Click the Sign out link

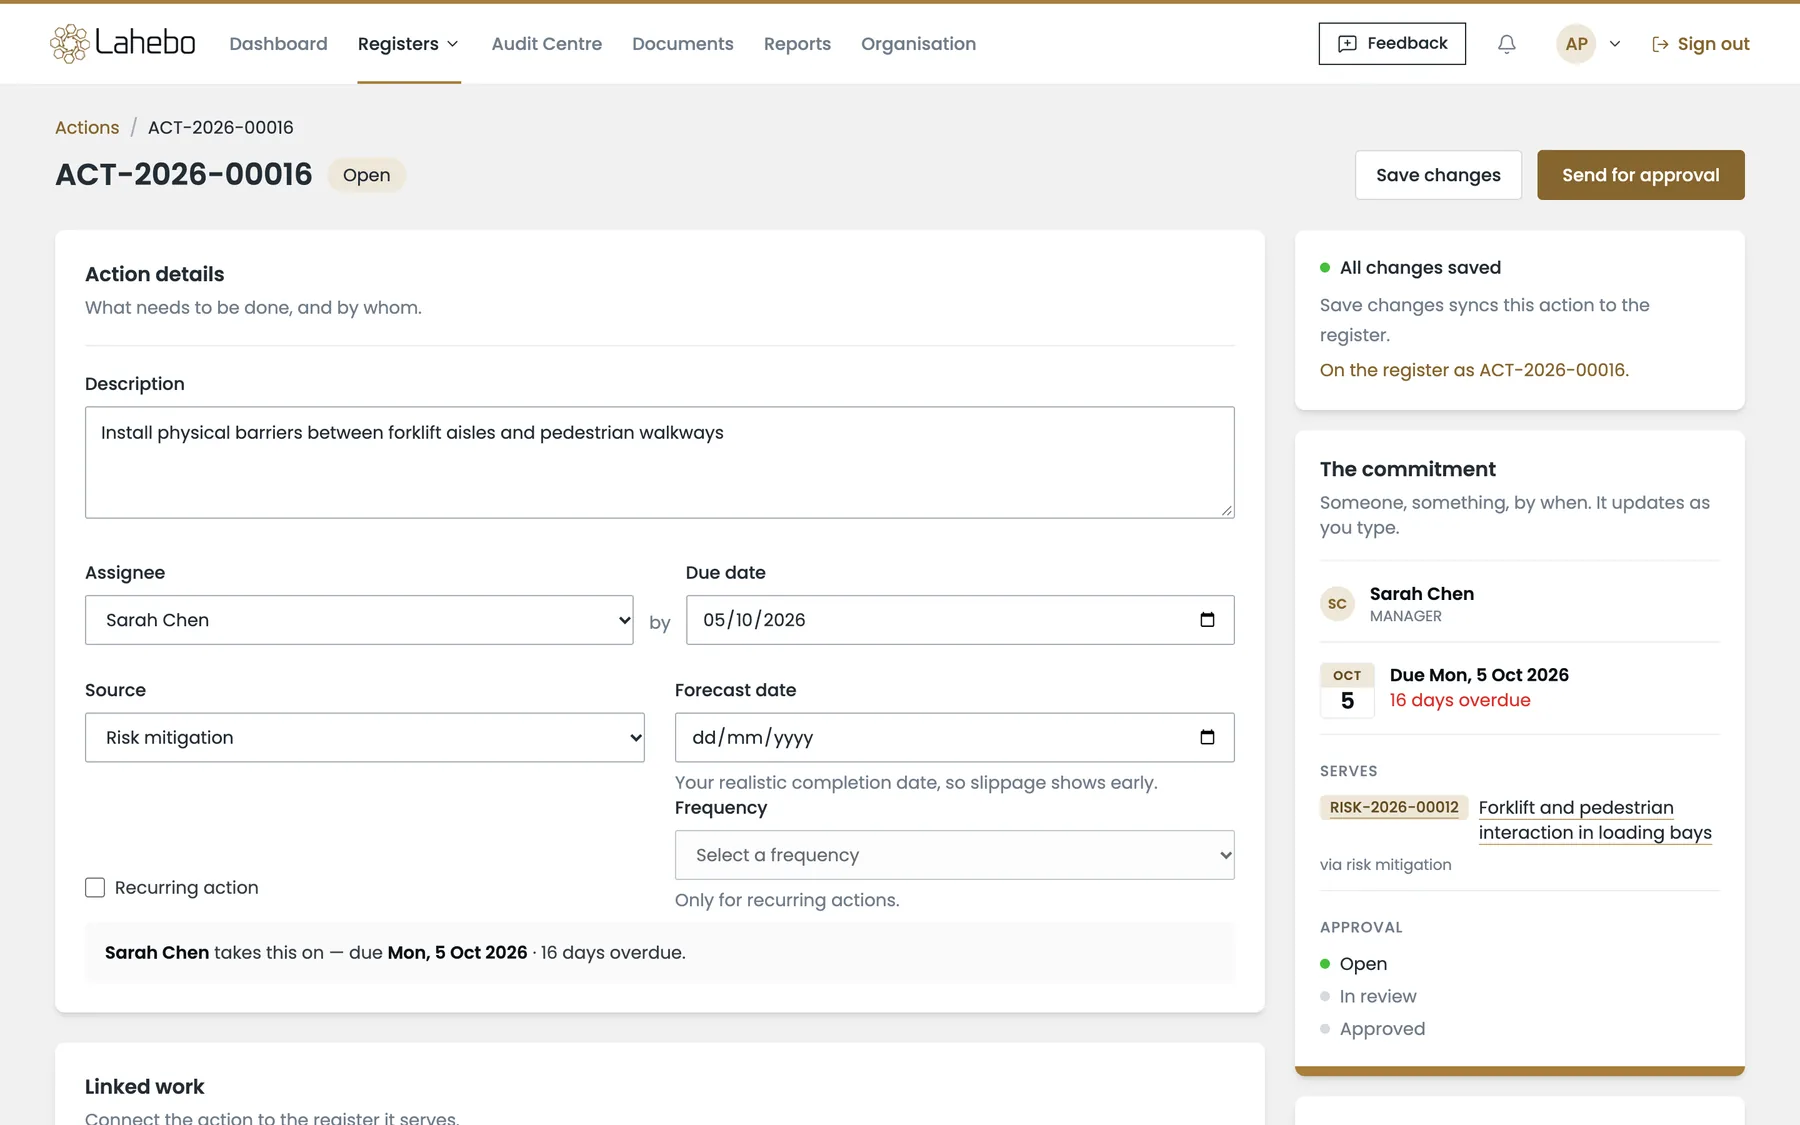[1700, 44]
